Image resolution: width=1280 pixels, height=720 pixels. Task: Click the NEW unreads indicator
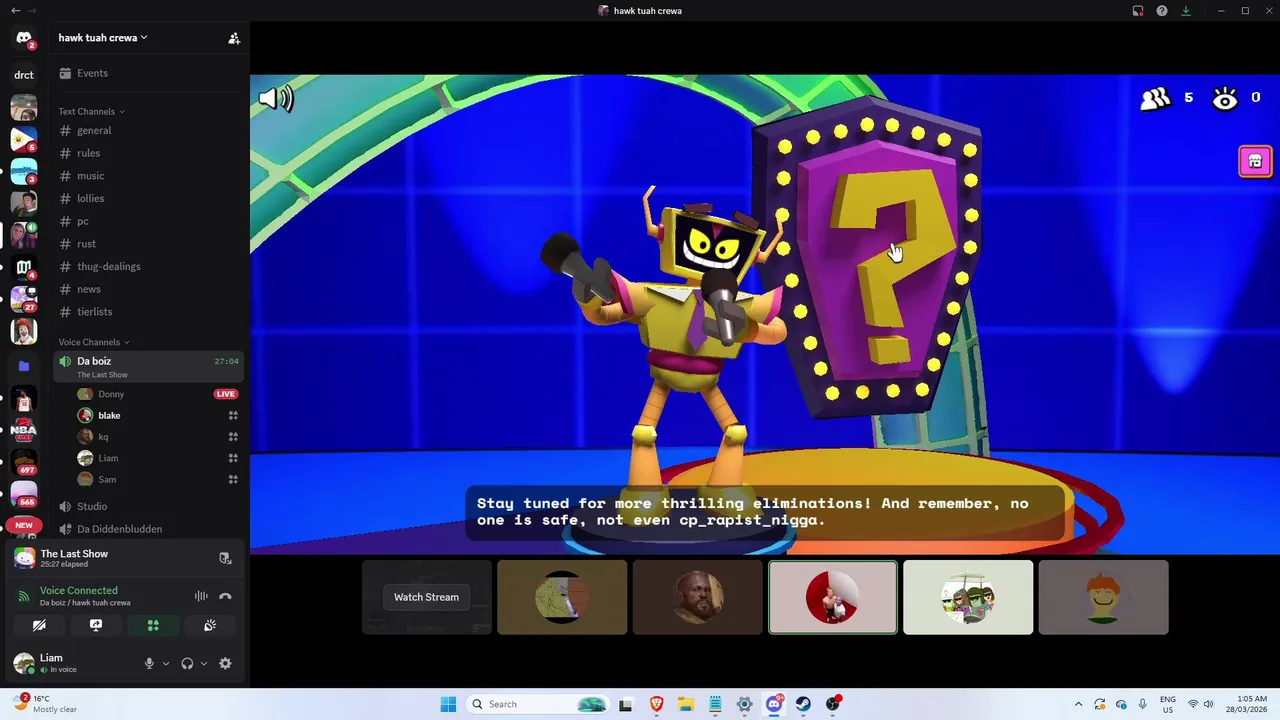tap(24, 525)
